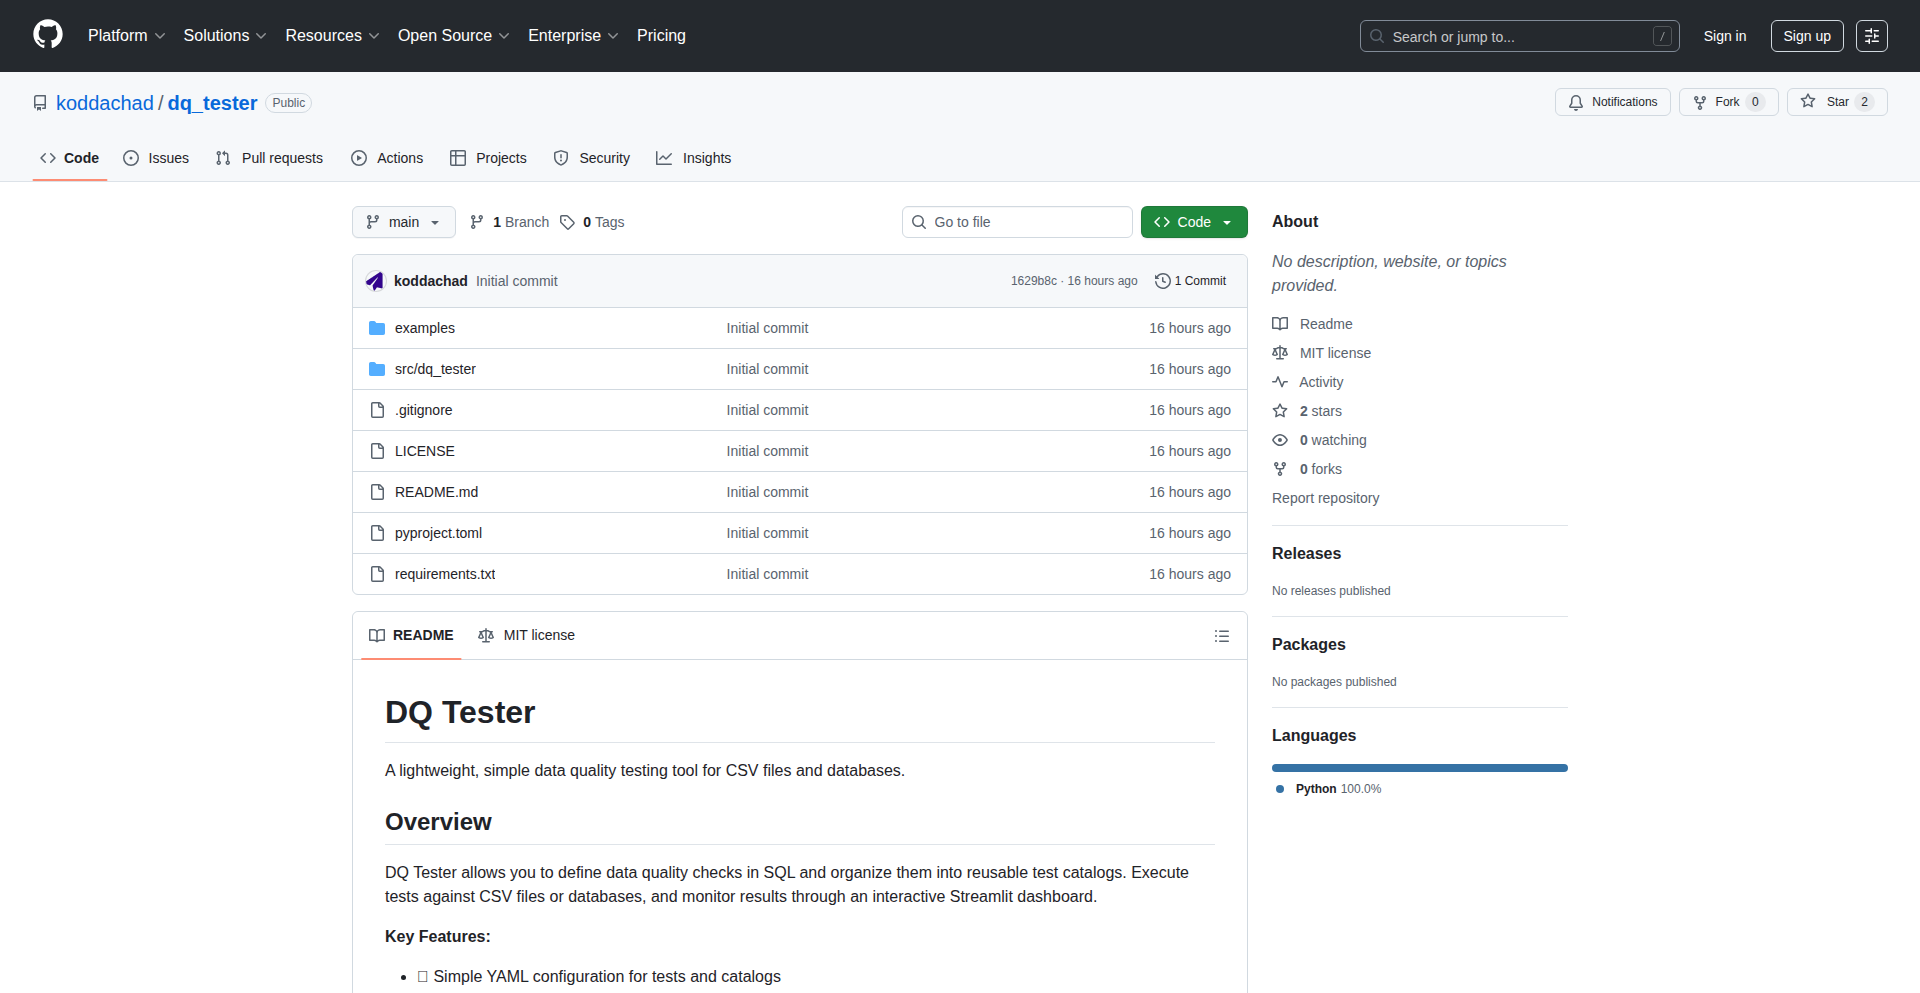Click the Python language bar
Image resolution: width=1920 pixels, height=993 pixels.
coord(1419,768)
